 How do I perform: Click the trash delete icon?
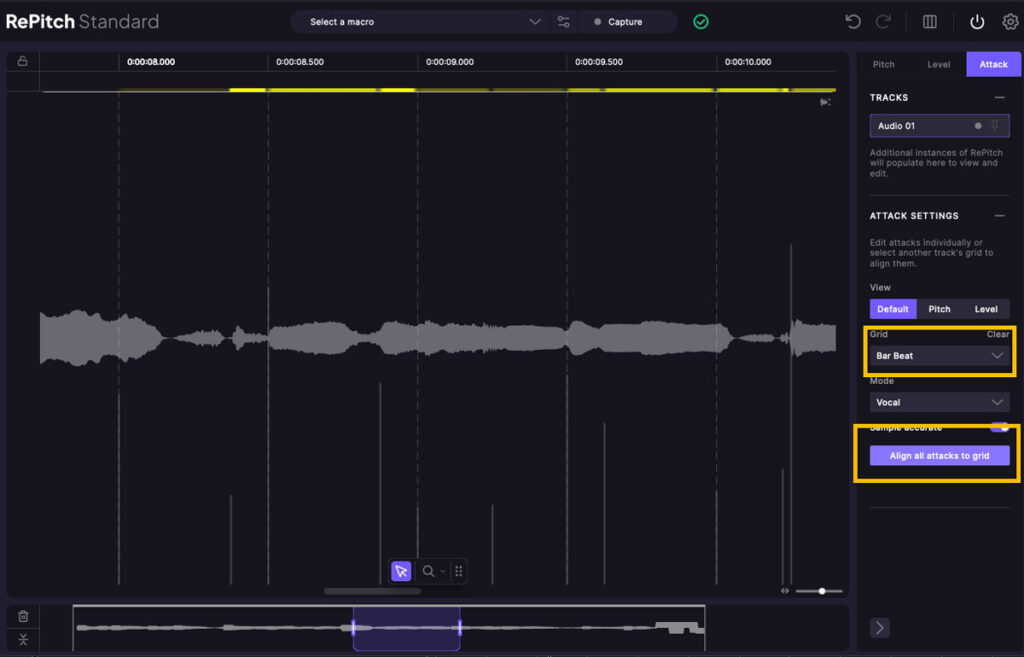click(x=23, y=616)
